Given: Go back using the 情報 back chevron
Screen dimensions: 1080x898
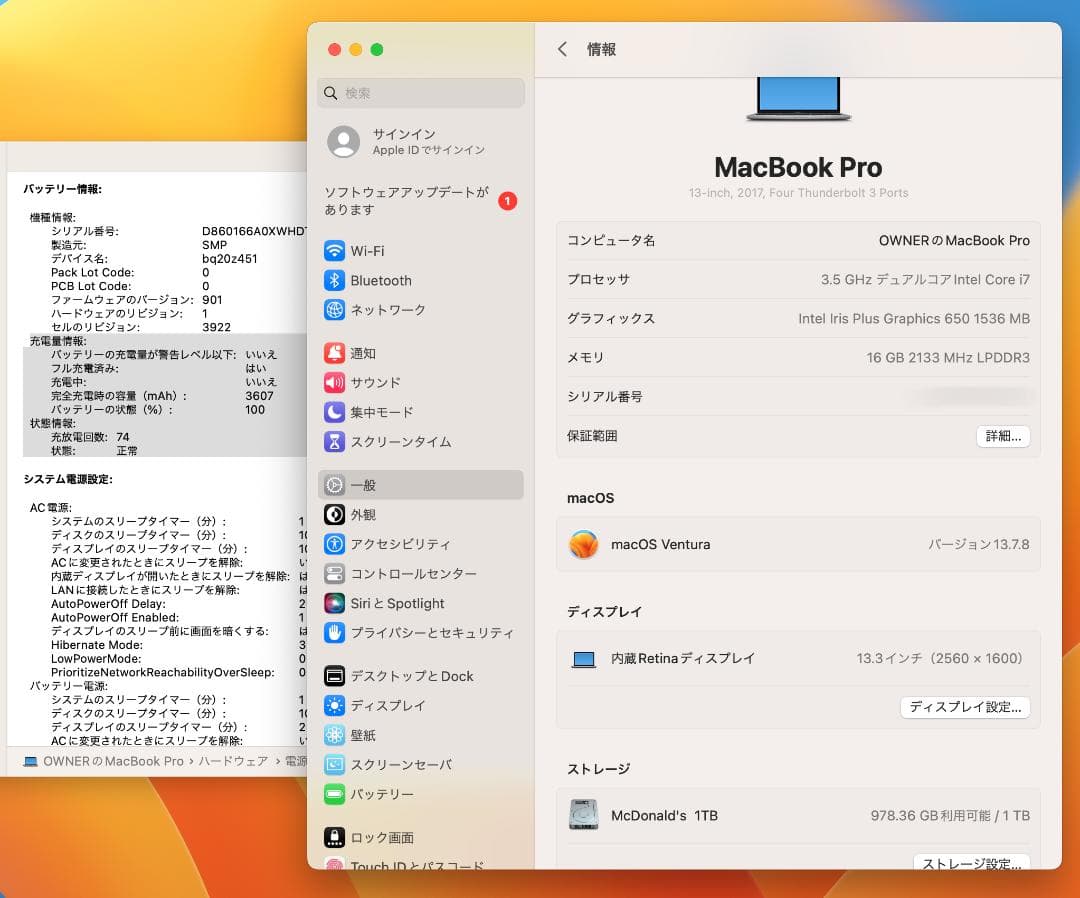Looking at the screenshot, I should point(562,48).
